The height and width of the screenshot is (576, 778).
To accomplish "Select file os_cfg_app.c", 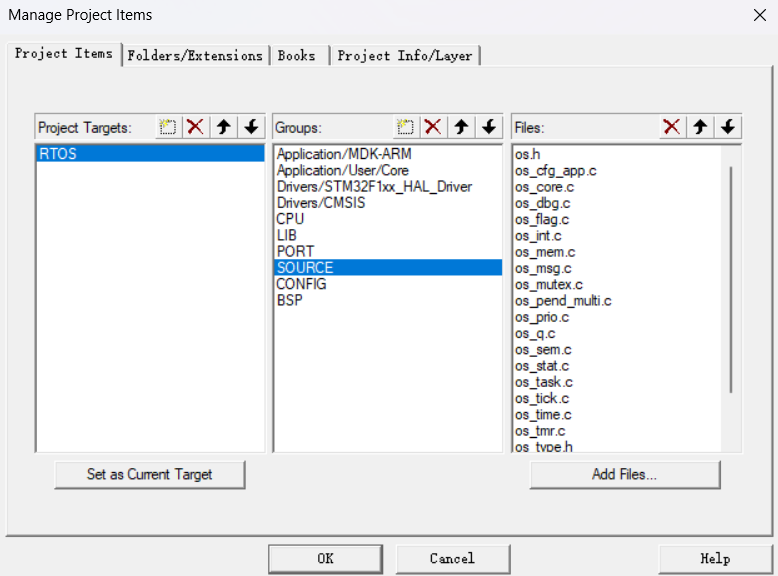I will pos(617,171).
